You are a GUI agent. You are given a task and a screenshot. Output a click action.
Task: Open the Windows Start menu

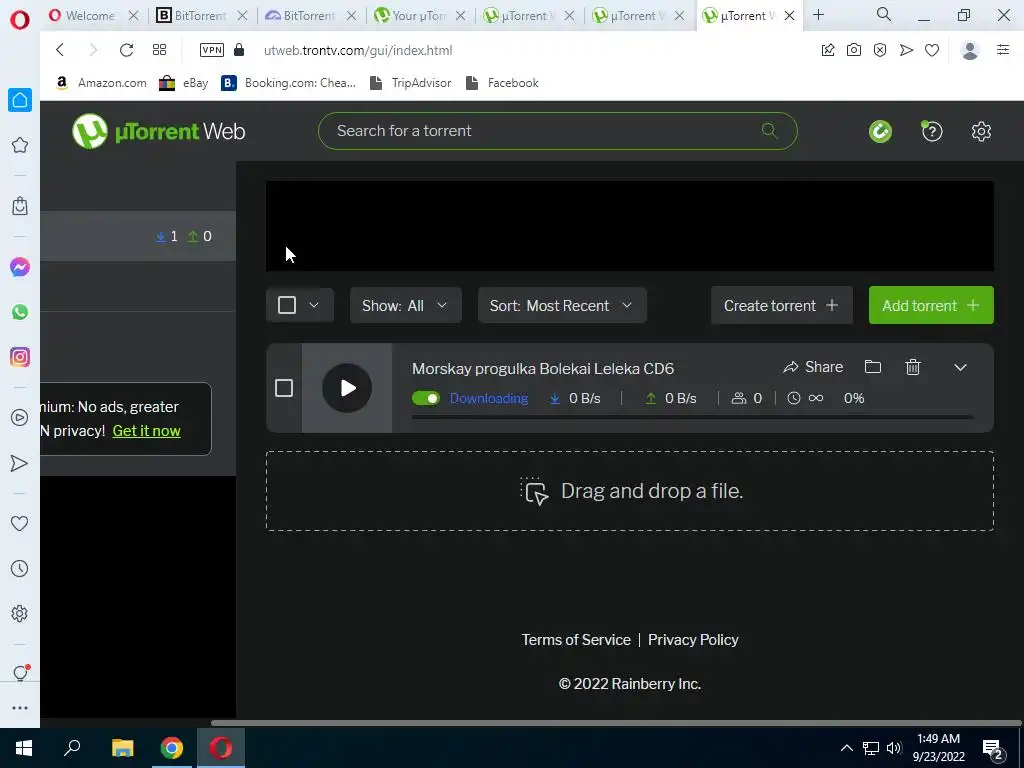coord(24,748)
